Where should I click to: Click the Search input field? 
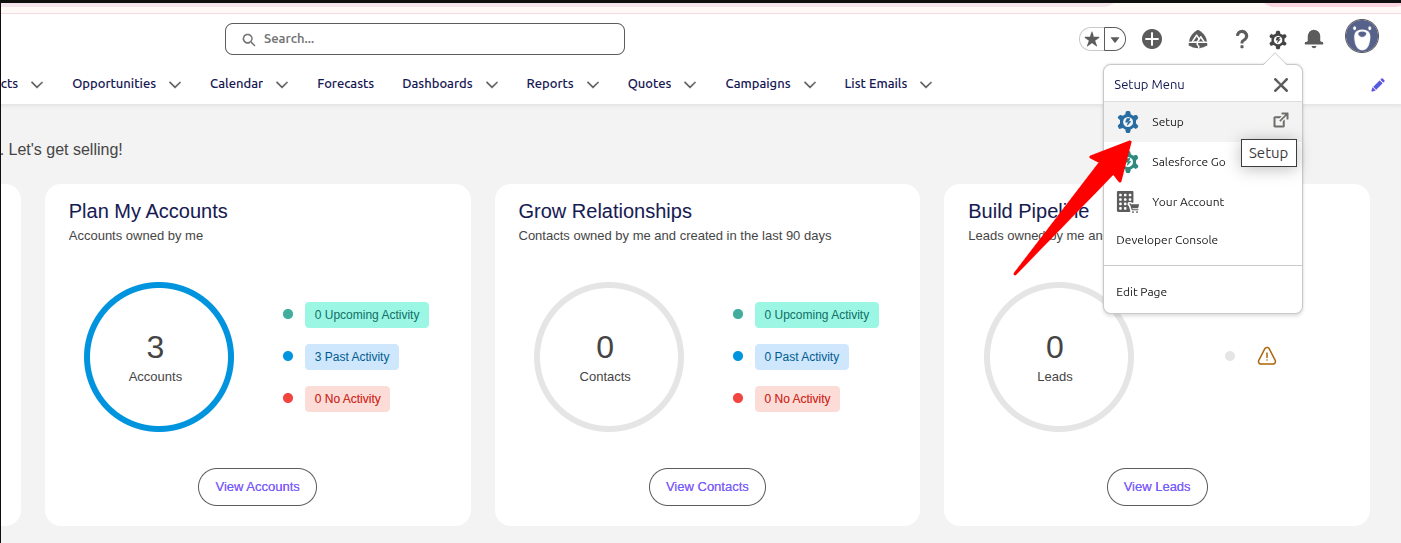[425, 39]
